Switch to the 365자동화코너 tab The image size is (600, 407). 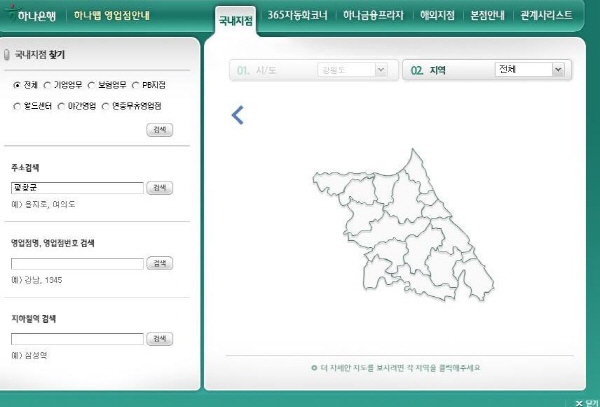[295, 16]
